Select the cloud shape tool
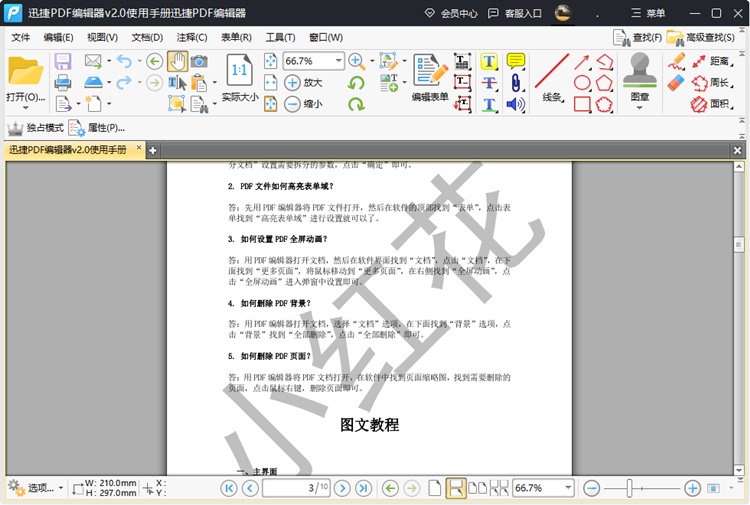 [x=604, y=104]
